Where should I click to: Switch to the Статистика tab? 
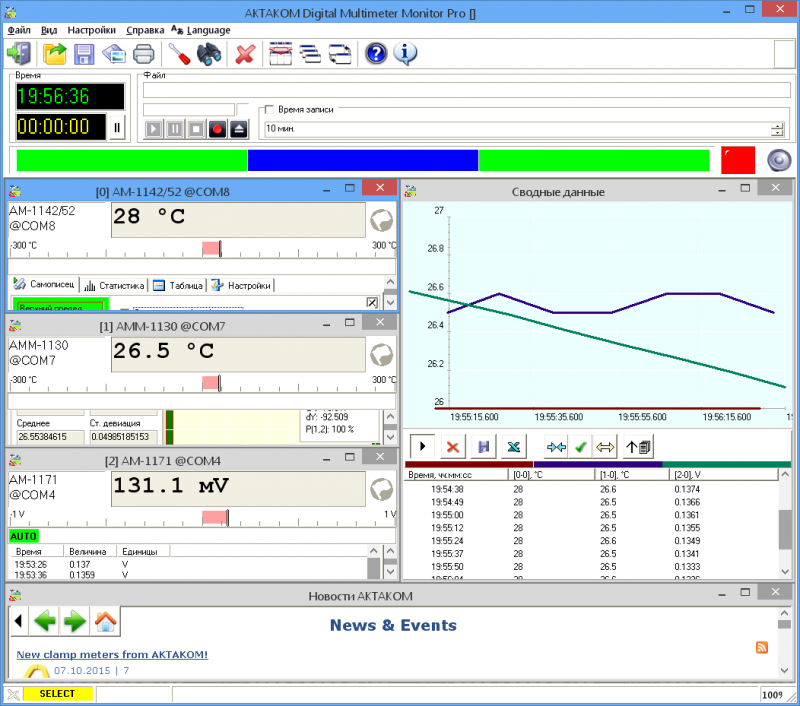(x=114, y=285)
